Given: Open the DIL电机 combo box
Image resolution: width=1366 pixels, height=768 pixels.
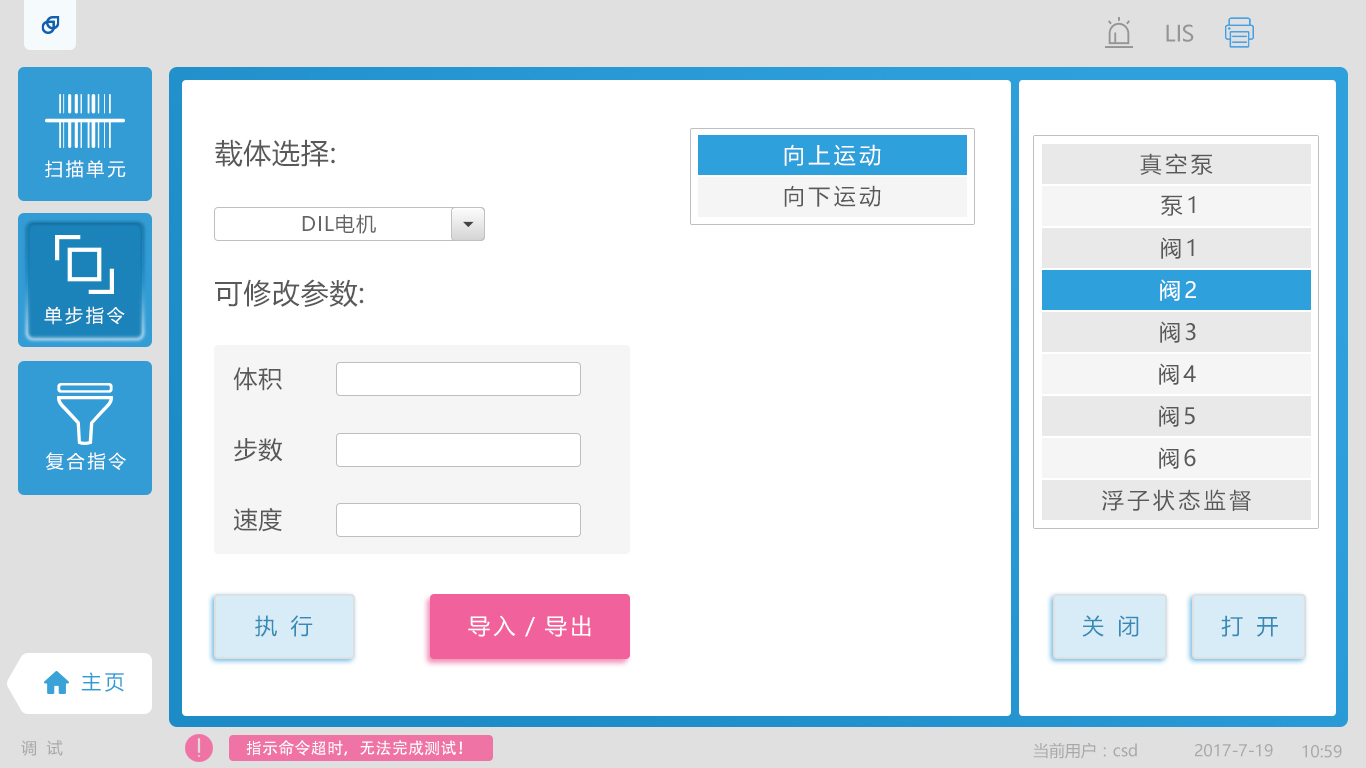Looking at the screenshot, I should 338,225.
